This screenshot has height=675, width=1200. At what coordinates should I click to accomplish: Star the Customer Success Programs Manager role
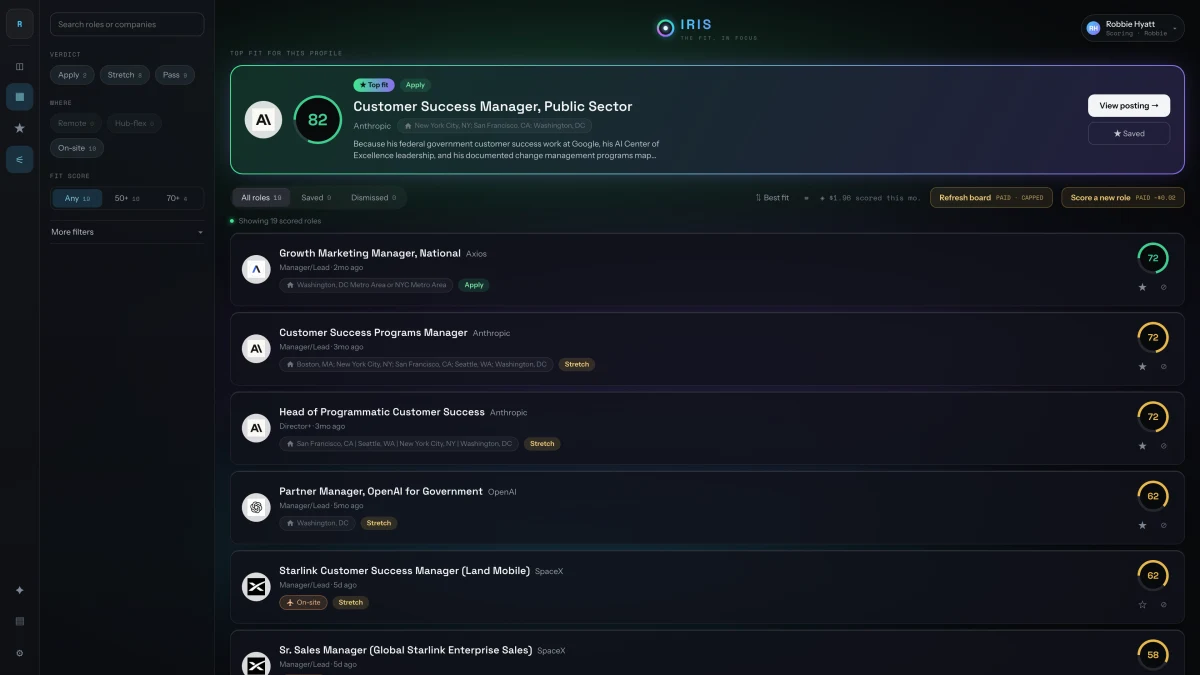coord(1143,366)
